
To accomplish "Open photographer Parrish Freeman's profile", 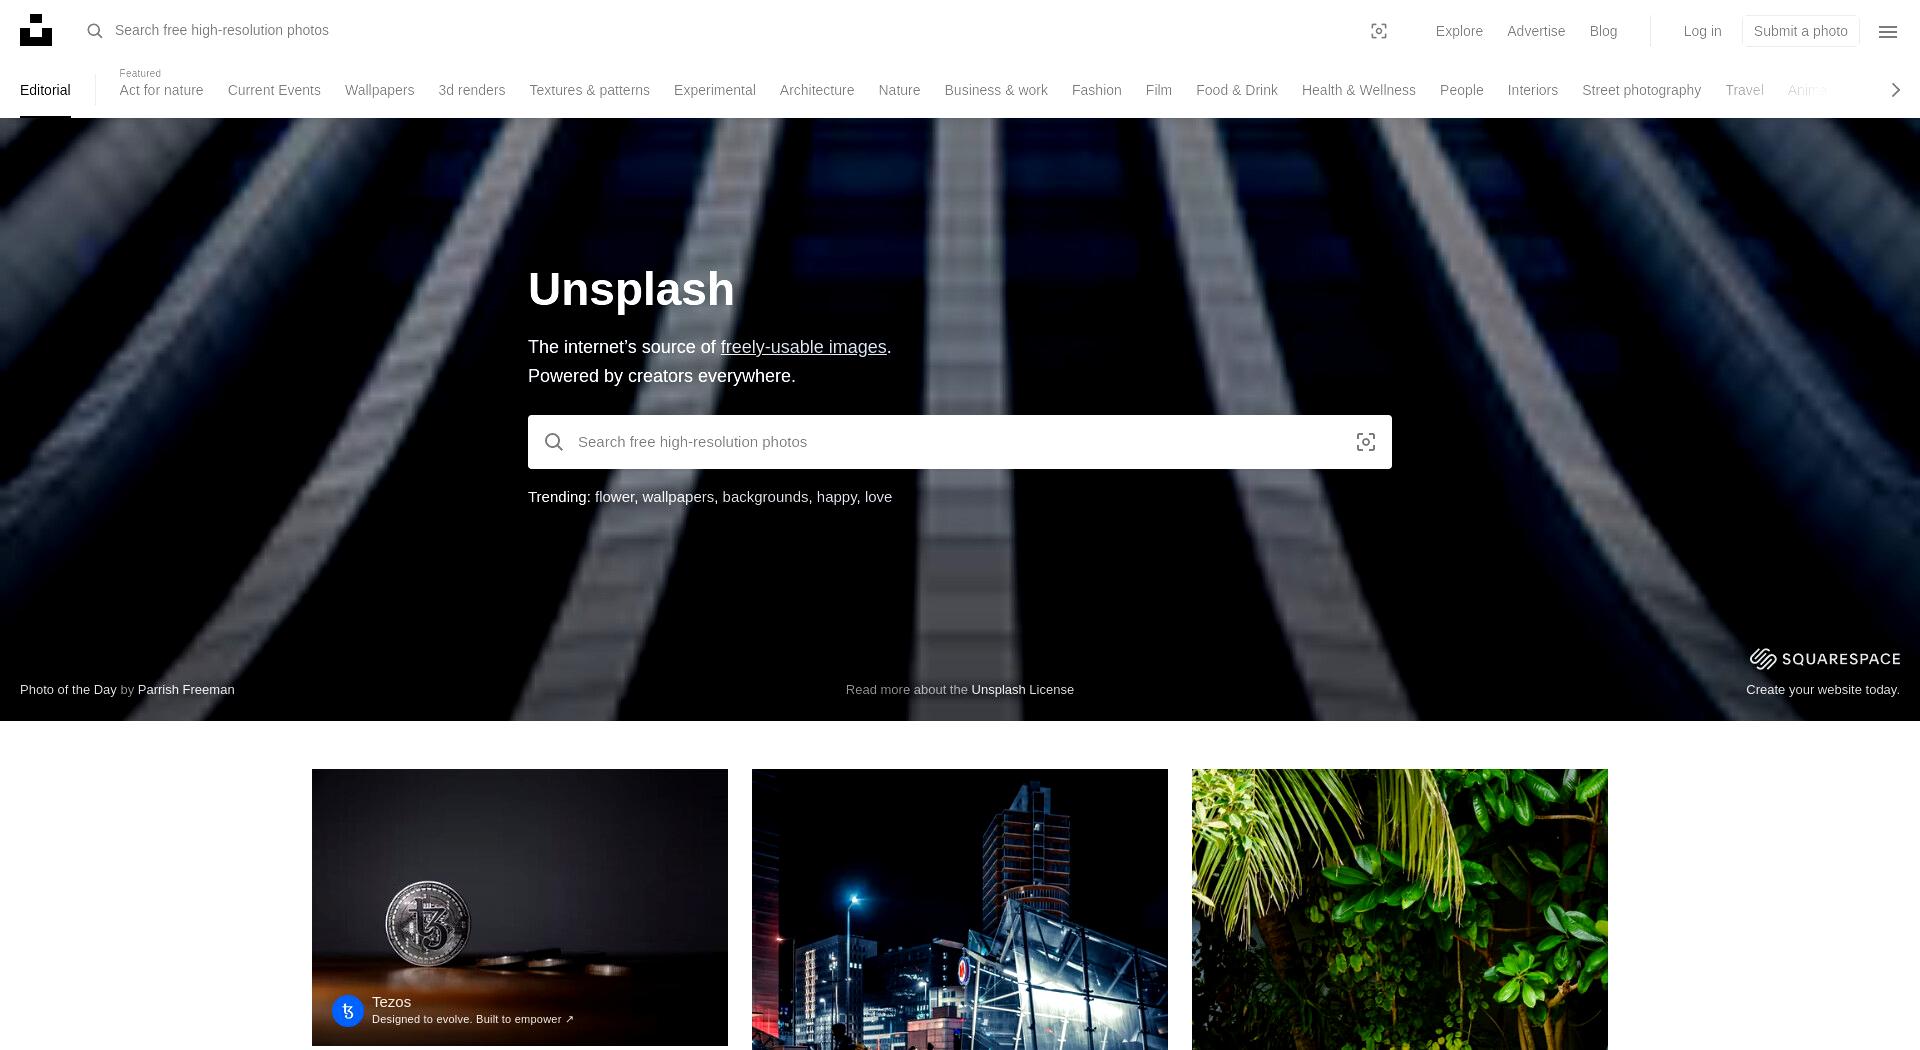I will 186,690.
